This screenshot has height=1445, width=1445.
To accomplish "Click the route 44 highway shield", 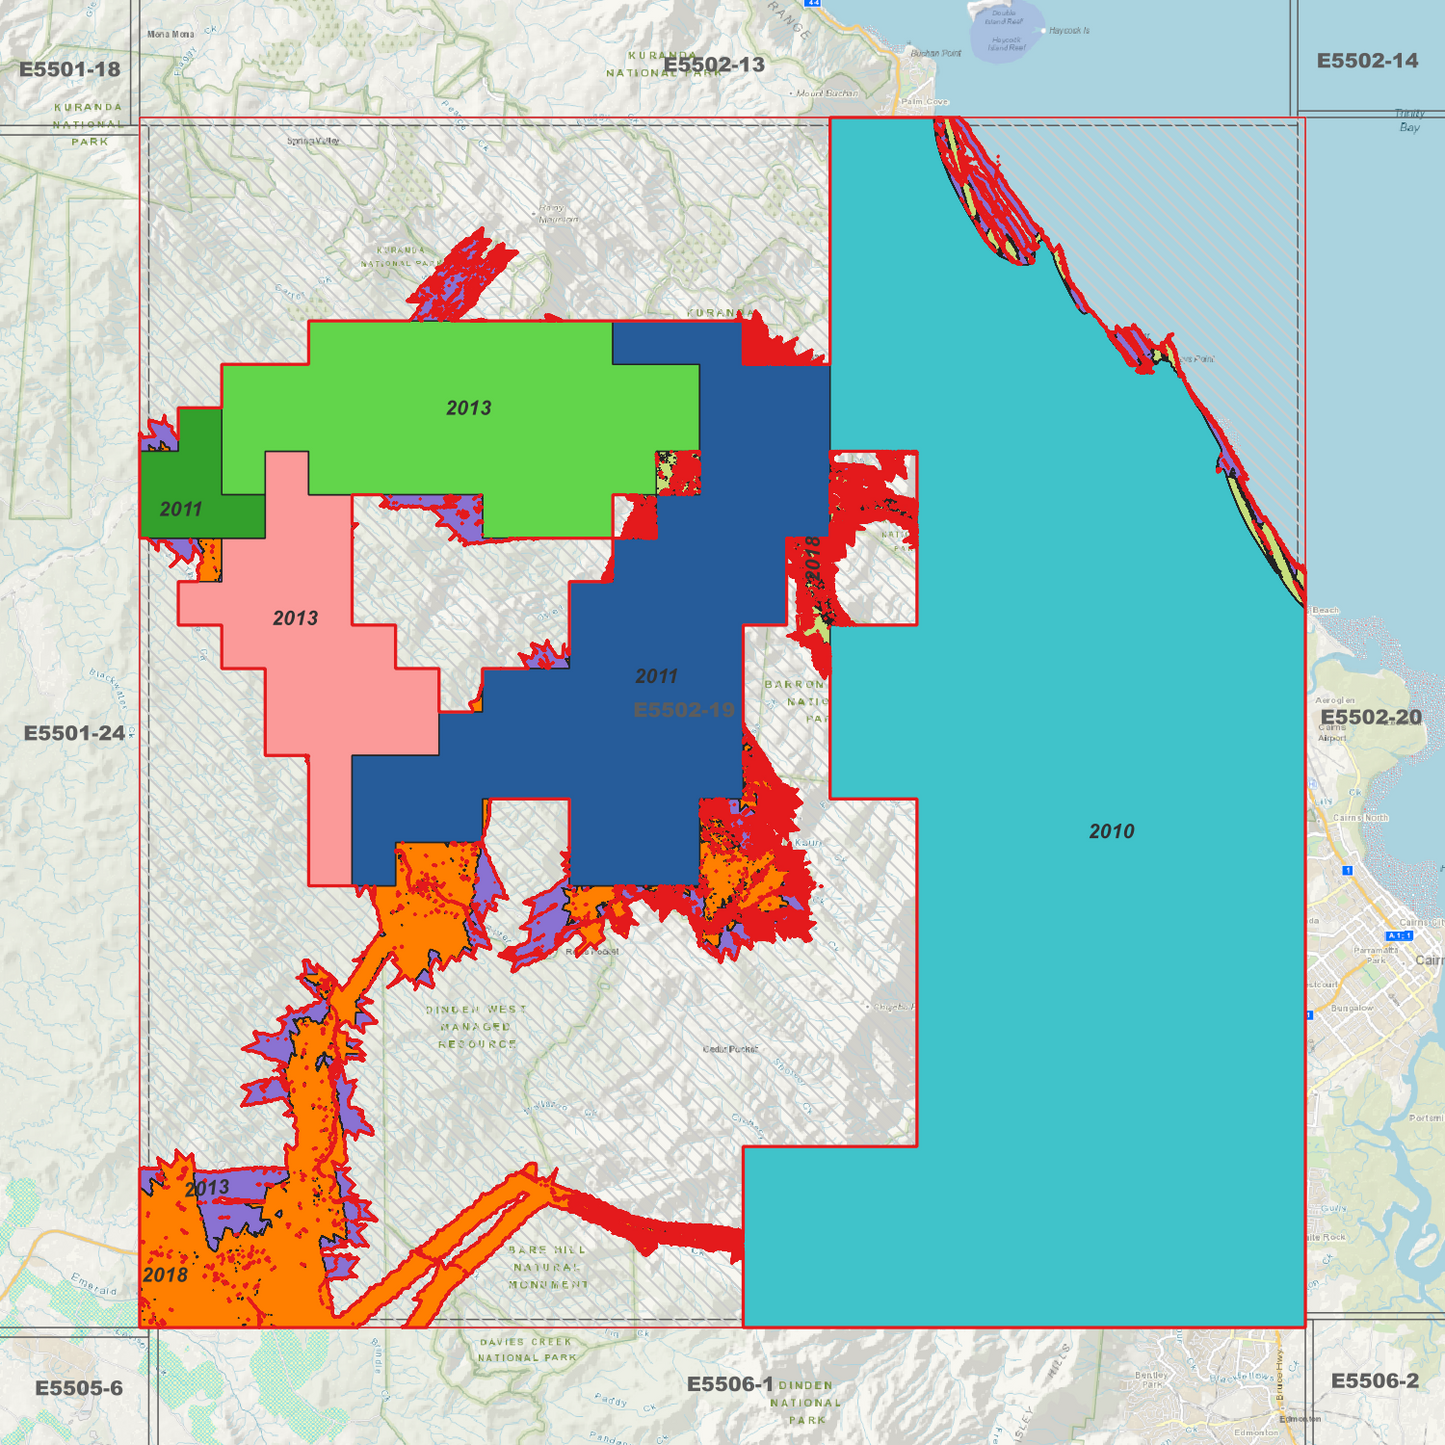I will tap(813, 4).
